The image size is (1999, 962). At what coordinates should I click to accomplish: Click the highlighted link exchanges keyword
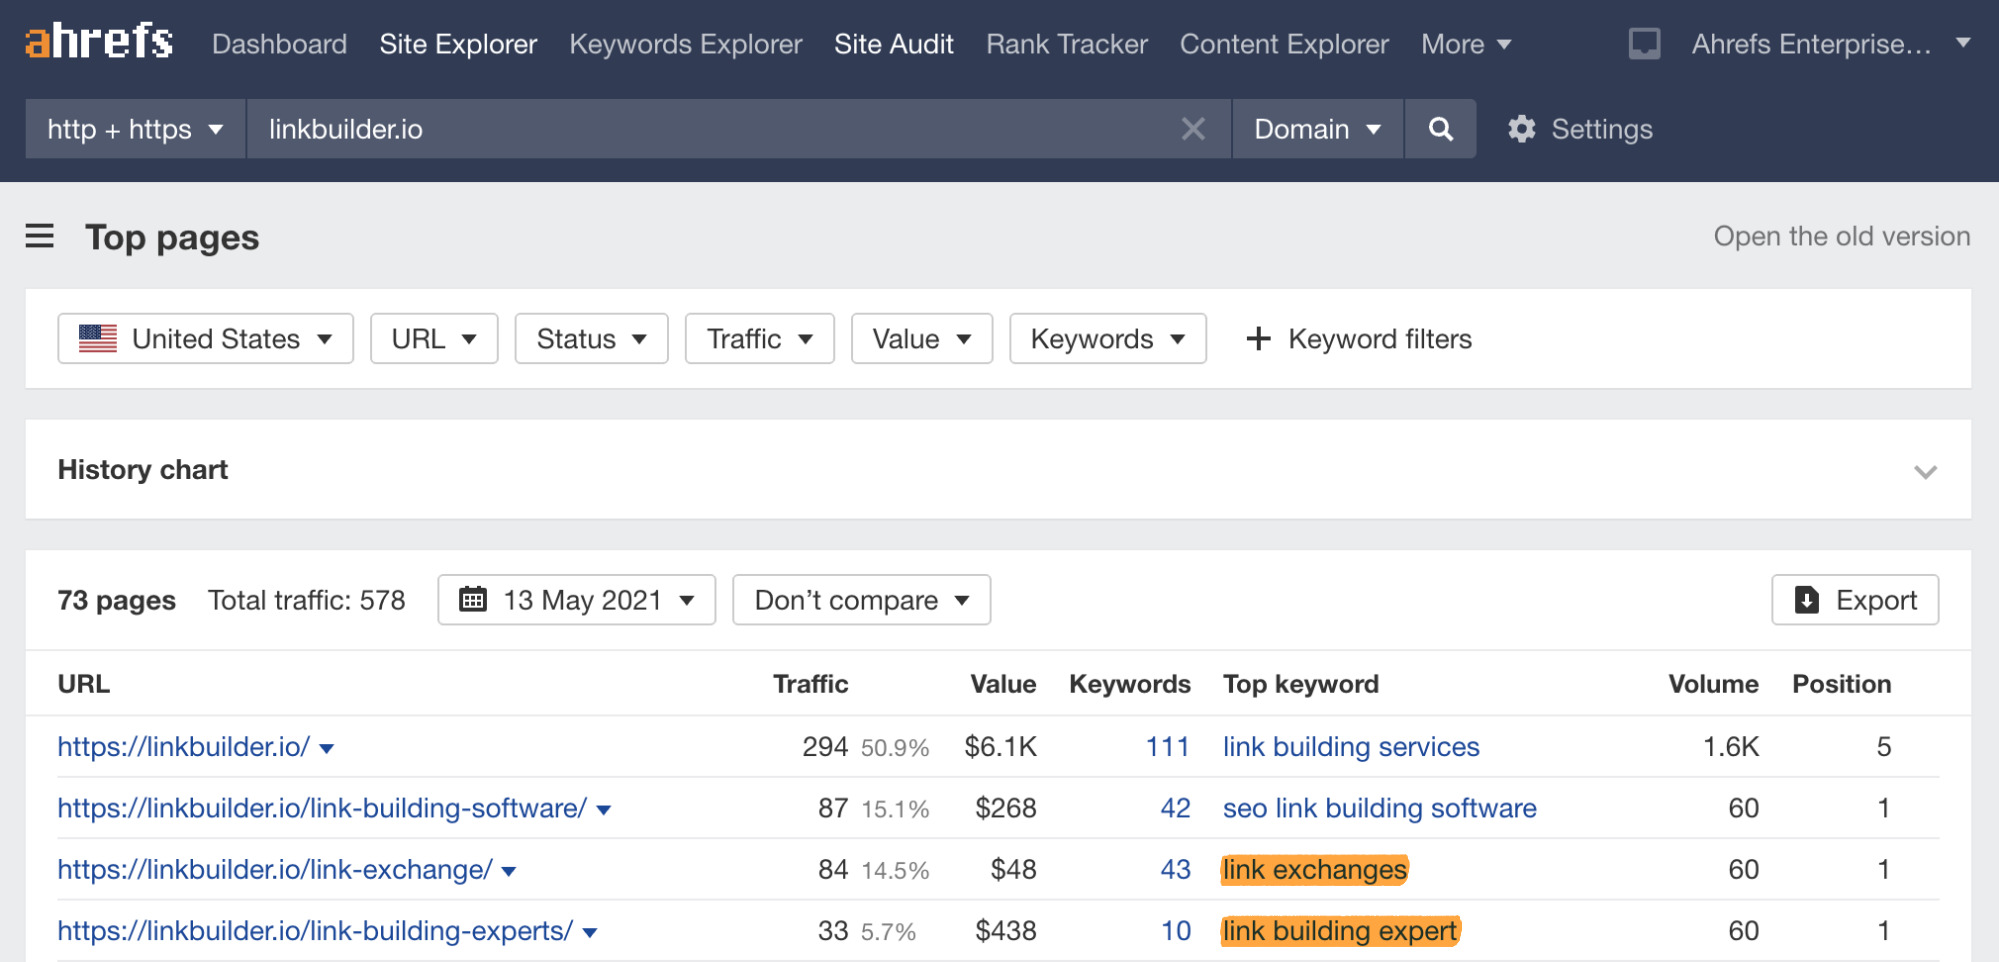point(1314,870)
